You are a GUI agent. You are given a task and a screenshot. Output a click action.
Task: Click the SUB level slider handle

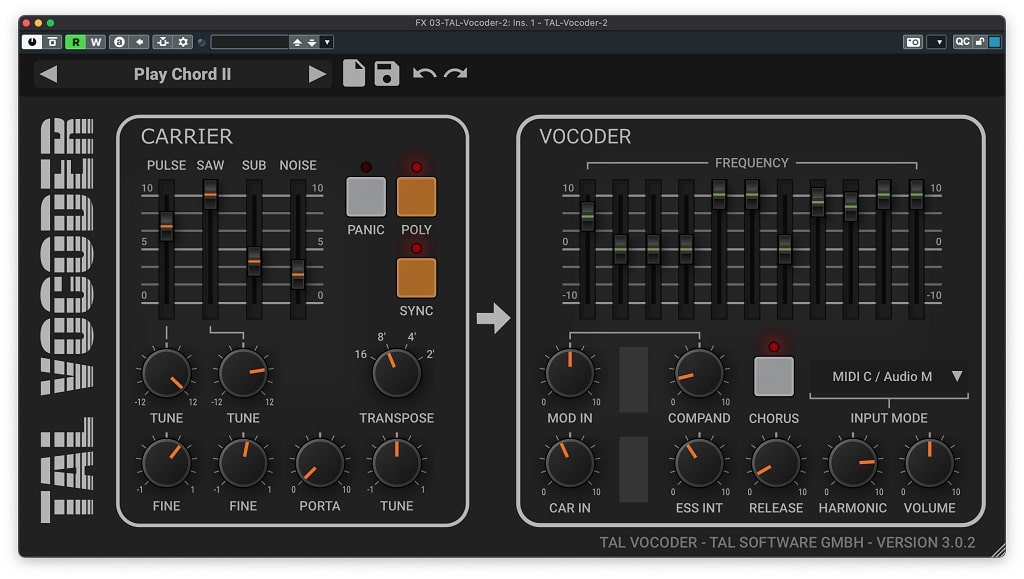click(254, 262)
